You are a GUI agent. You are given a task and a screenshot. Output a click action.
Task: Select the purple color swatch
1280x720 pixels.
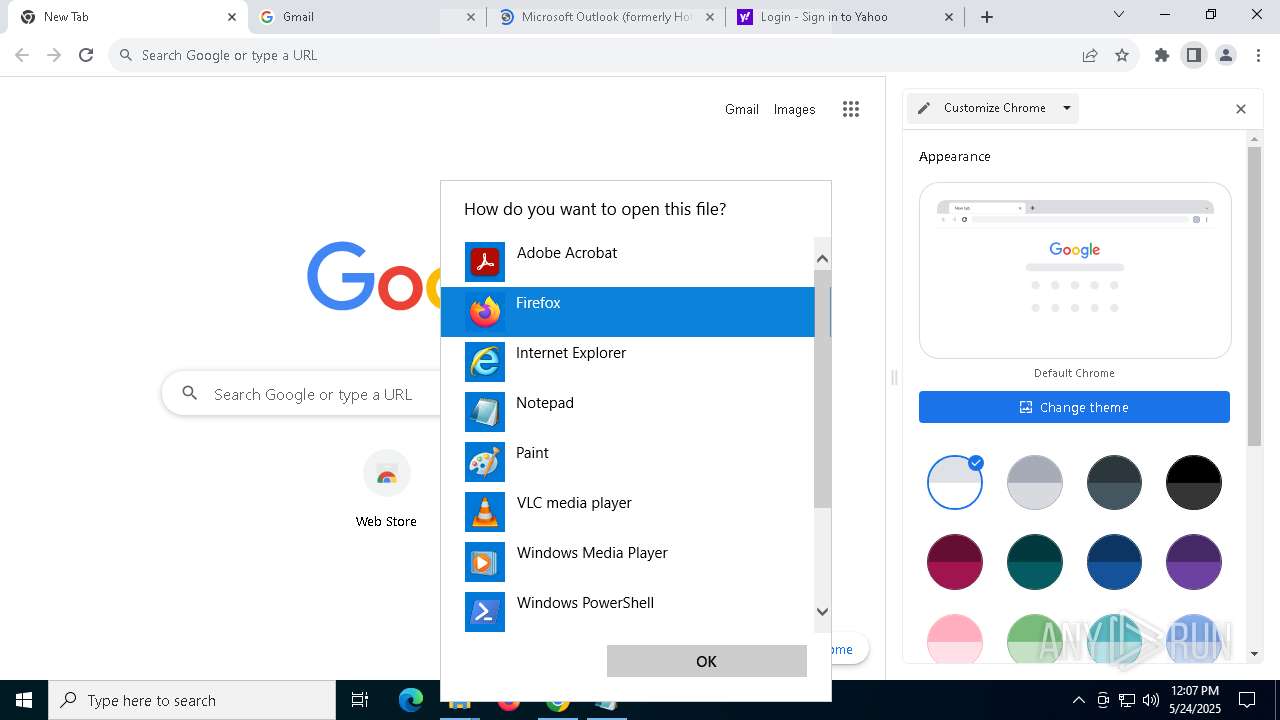point(1194,562)
